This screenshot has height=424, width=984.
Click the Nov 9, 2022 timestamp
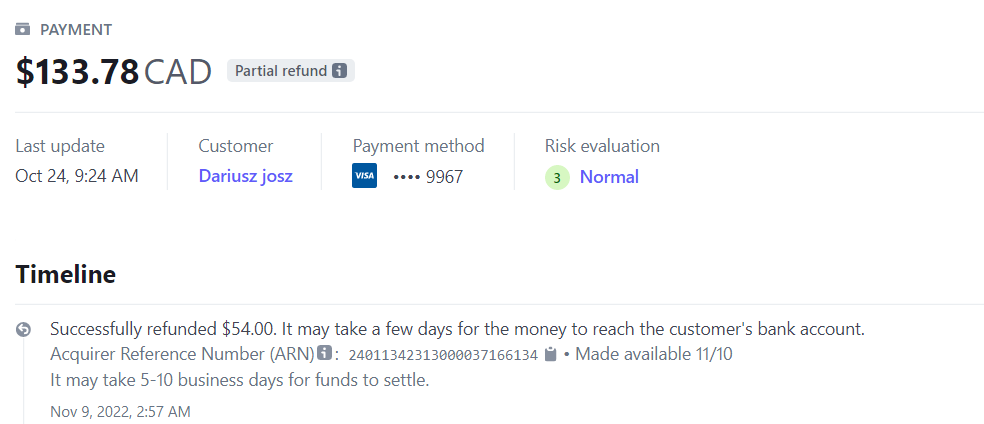click(120, 411)
